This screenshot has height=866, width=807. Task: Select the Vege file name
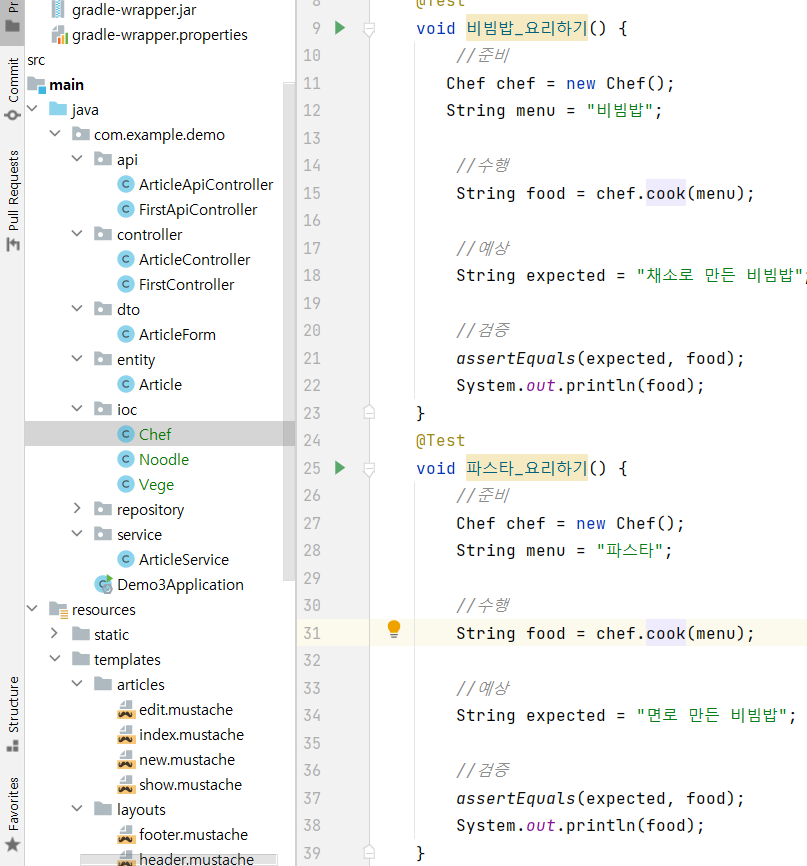[156, 484]
